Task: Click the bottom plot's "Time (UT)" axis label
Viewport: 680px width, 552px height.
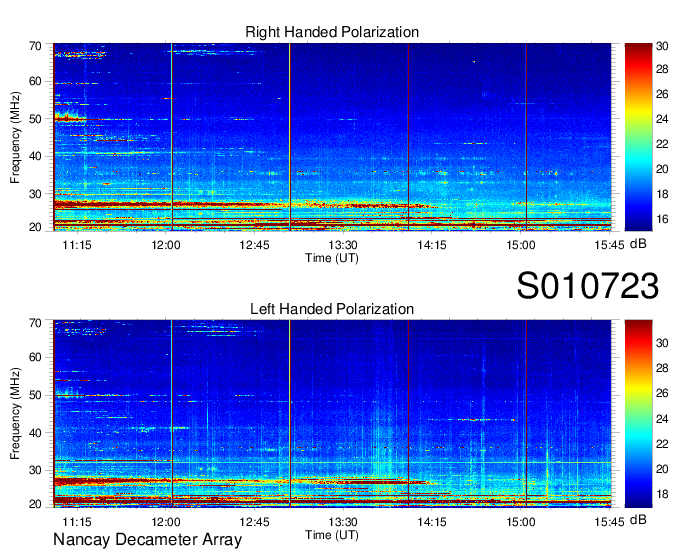Action: [x=332, y=535]
